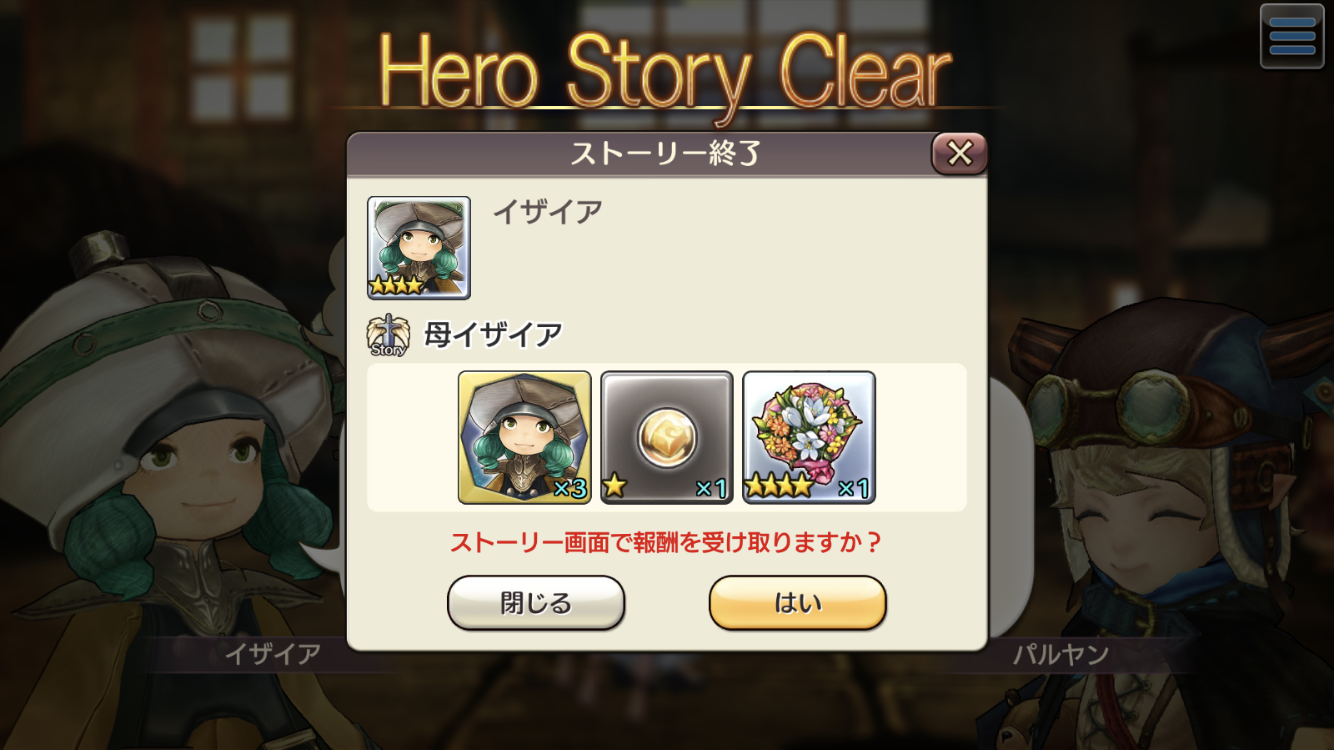Tap the ×1 quantity on bouquet reward
This screenshot has width=1334, height=750.
pyautogui.click(x=853, y=489)
